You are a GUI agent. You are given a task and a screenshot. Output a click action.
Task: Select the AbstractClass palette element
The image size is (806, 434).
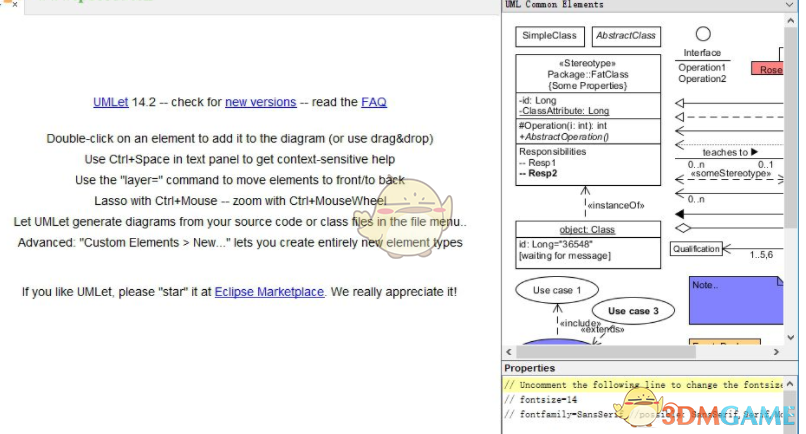tap(626, 36)
